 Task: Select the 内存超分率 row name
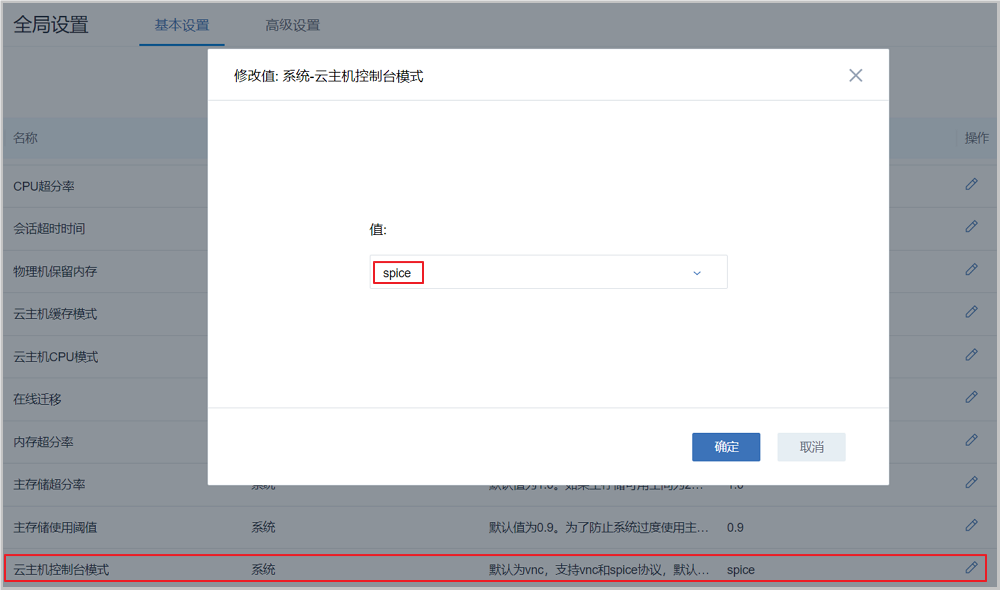tap(43, 441)
